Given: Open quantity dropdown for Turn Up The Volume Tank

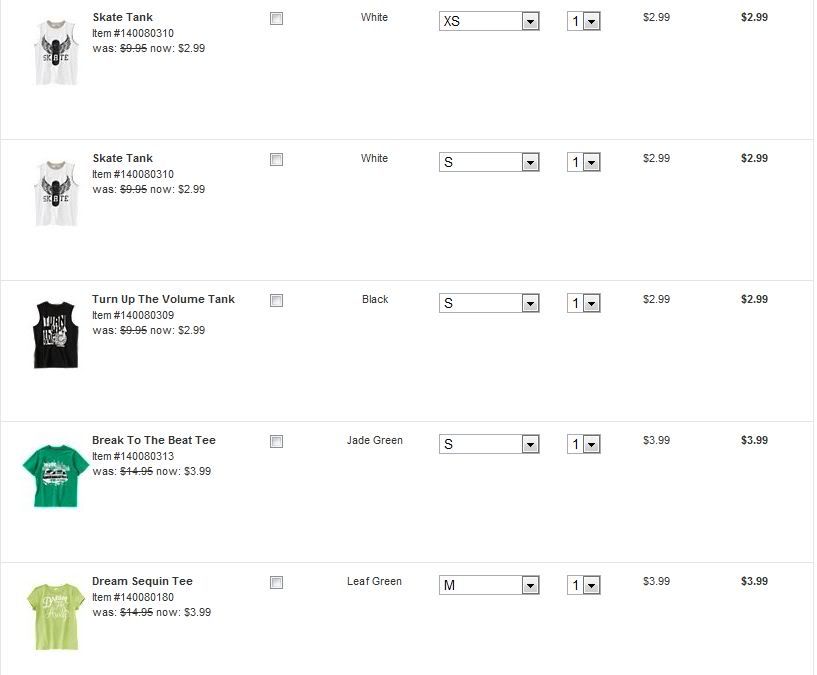Looking at the screenshot, I should pyautogui.click(x=584, y=303).
